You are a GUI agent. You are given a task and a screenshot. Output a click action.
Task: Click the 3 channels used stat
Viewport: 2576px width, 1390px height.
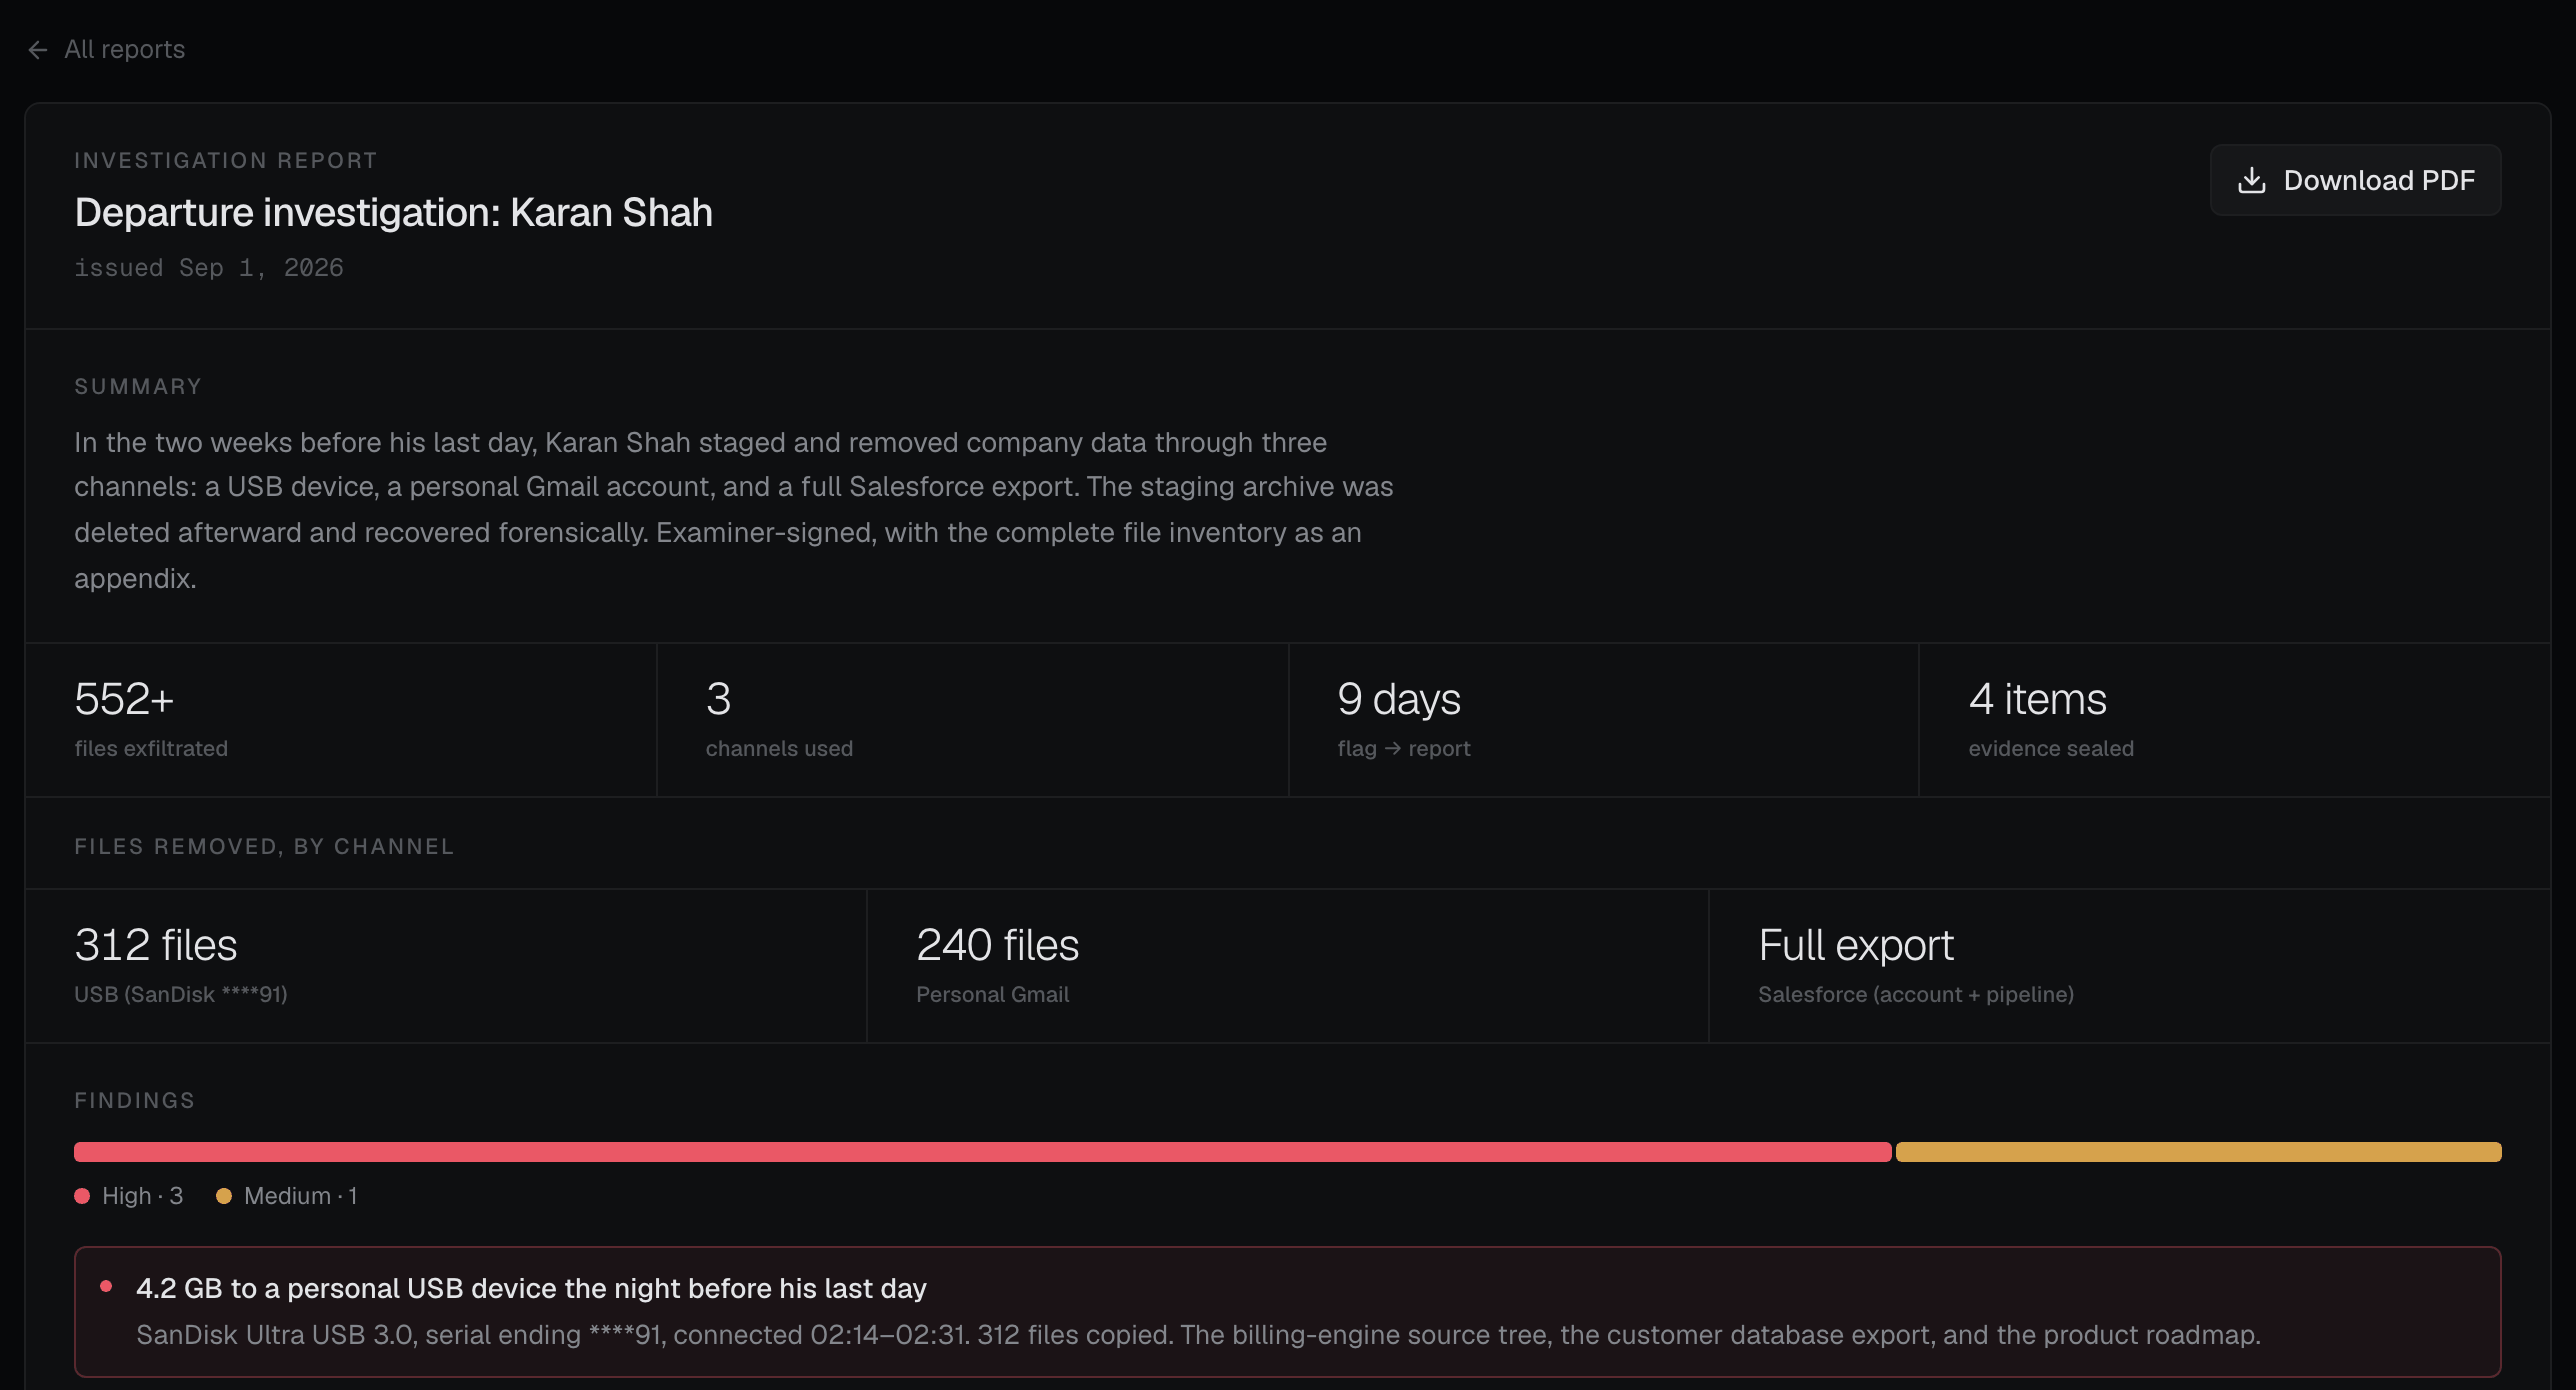pyautogui.click(x=972, y=720)
